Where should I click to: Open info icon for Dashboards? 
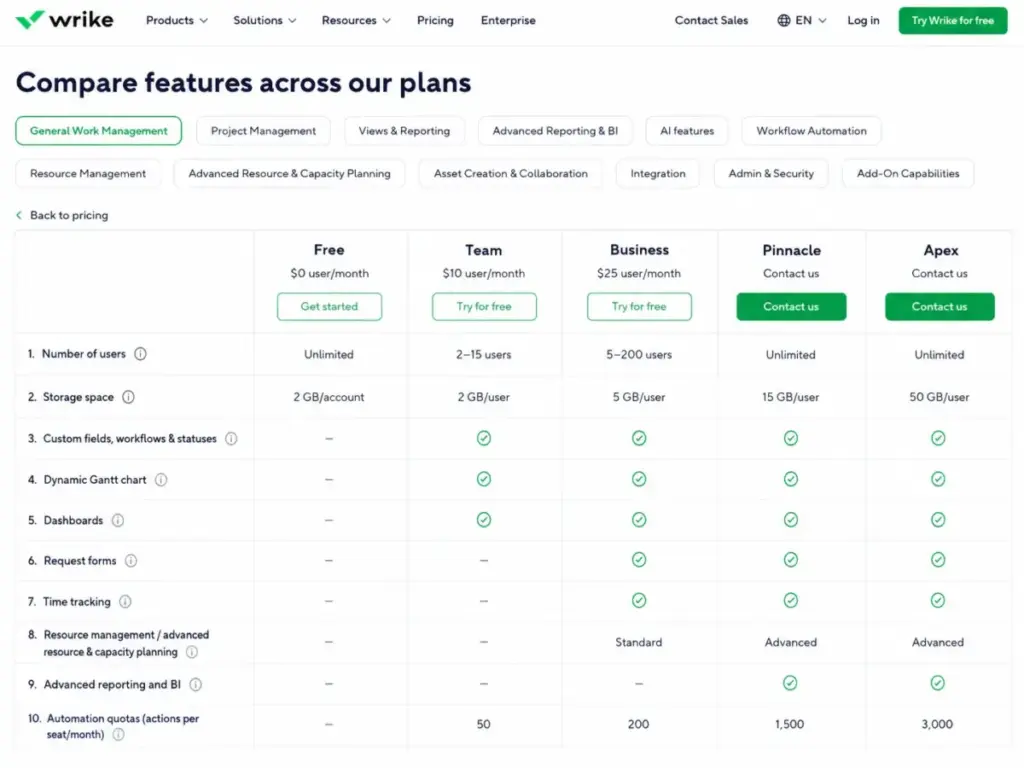(118, 520)
